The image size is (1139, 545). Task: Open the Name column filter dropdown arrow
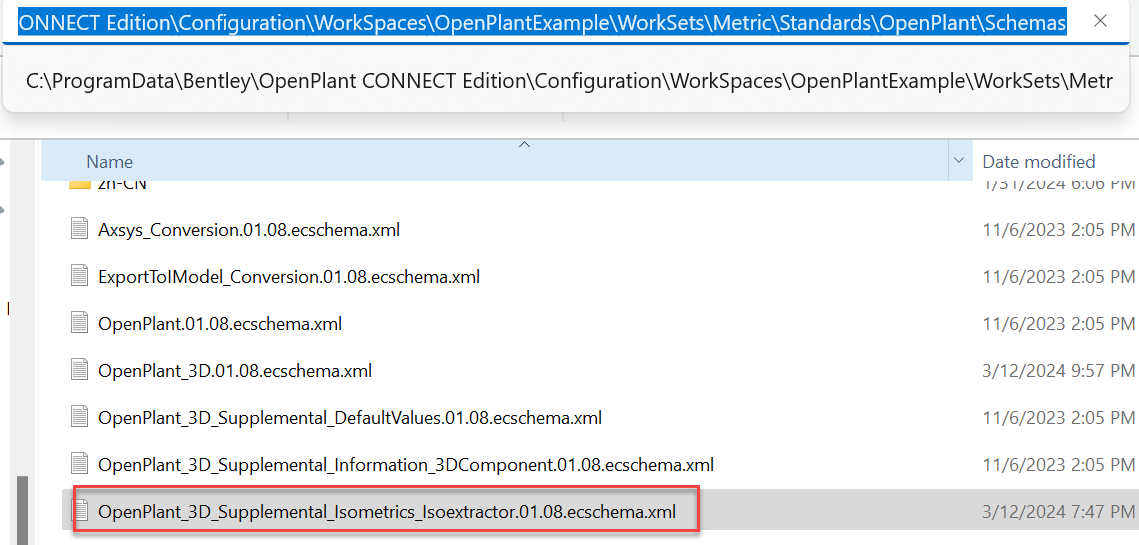click(959, 161)
